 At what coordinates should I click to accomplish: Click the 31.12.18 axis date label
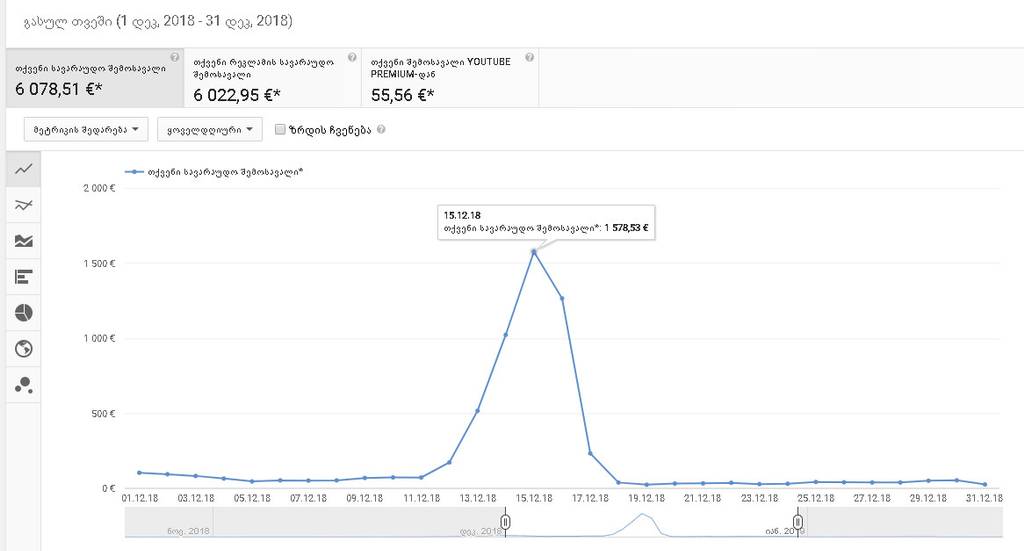coord(985,498)
